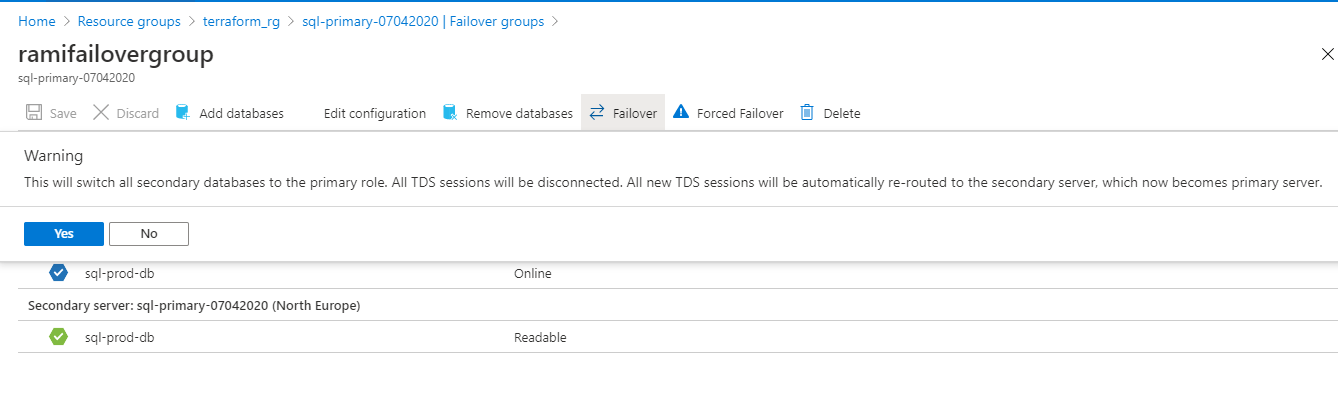Click the Forced Failover warning icon
Screen dimensions: 1338x420
pyautogui.click(x=681, y=113)
